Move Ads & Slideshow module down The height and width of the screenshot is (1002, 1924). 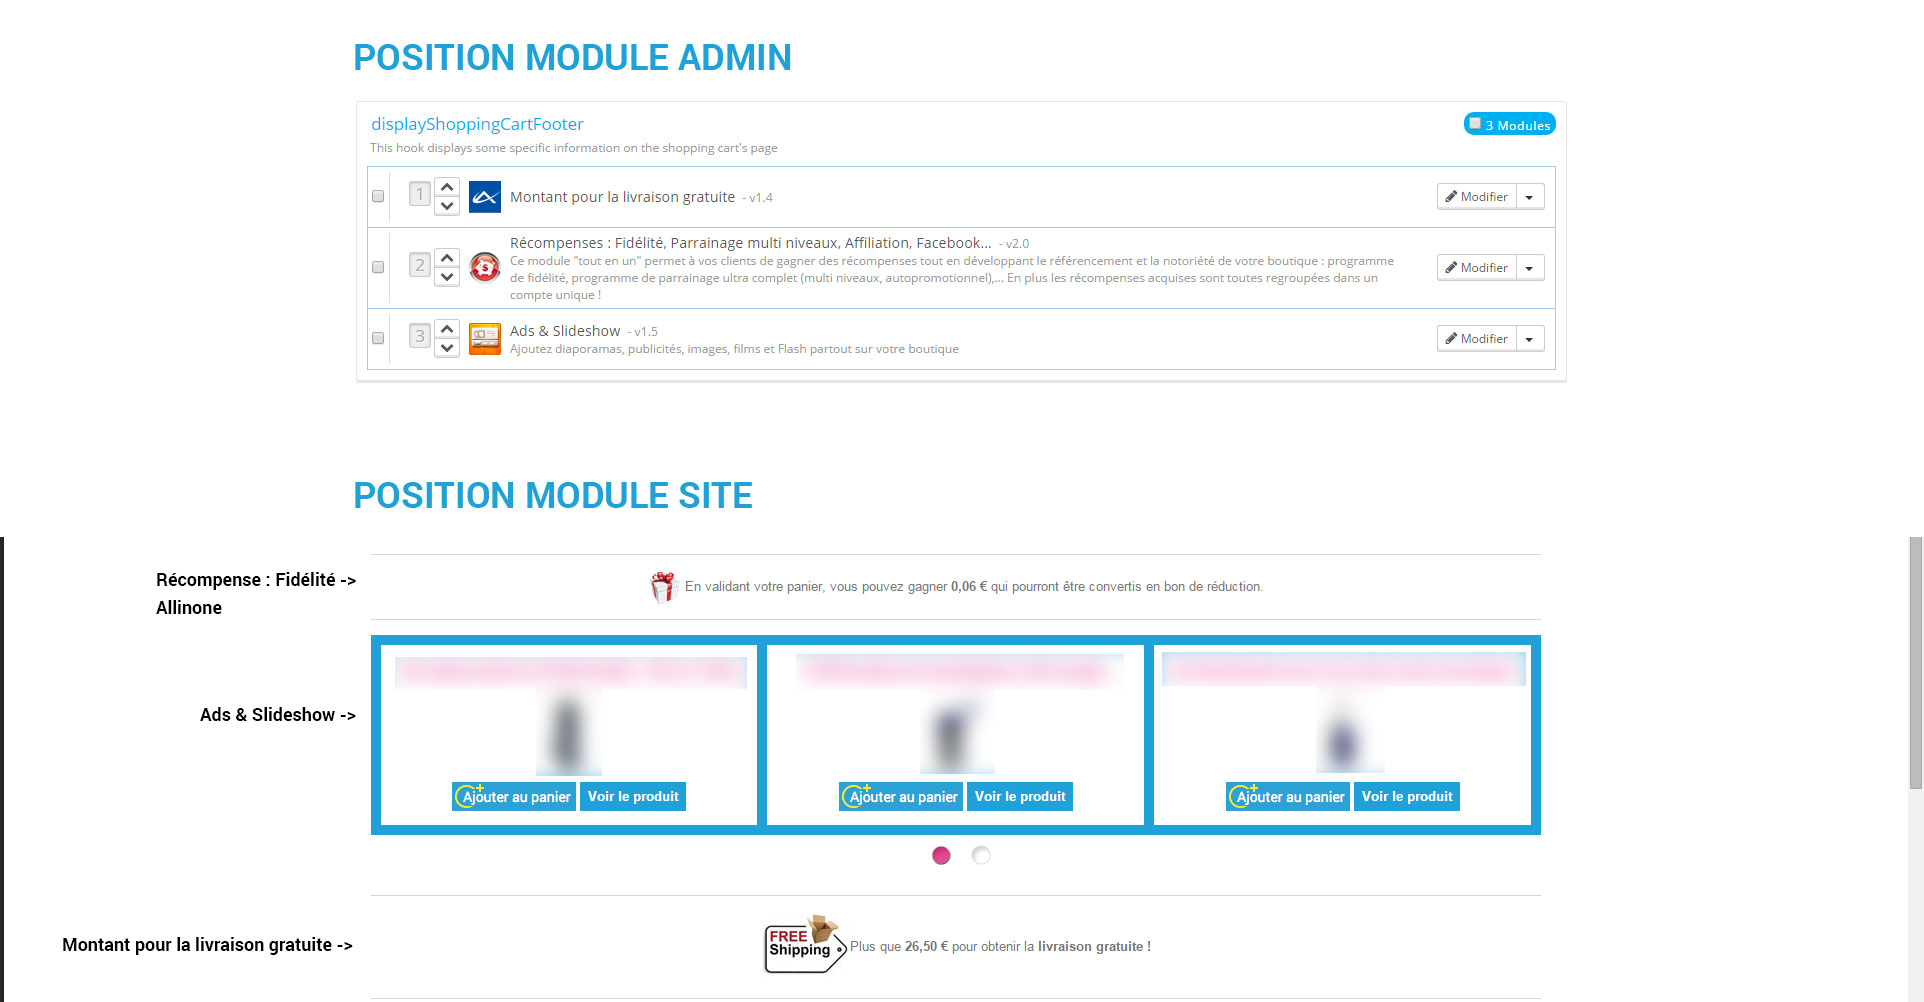pos(447,348)
